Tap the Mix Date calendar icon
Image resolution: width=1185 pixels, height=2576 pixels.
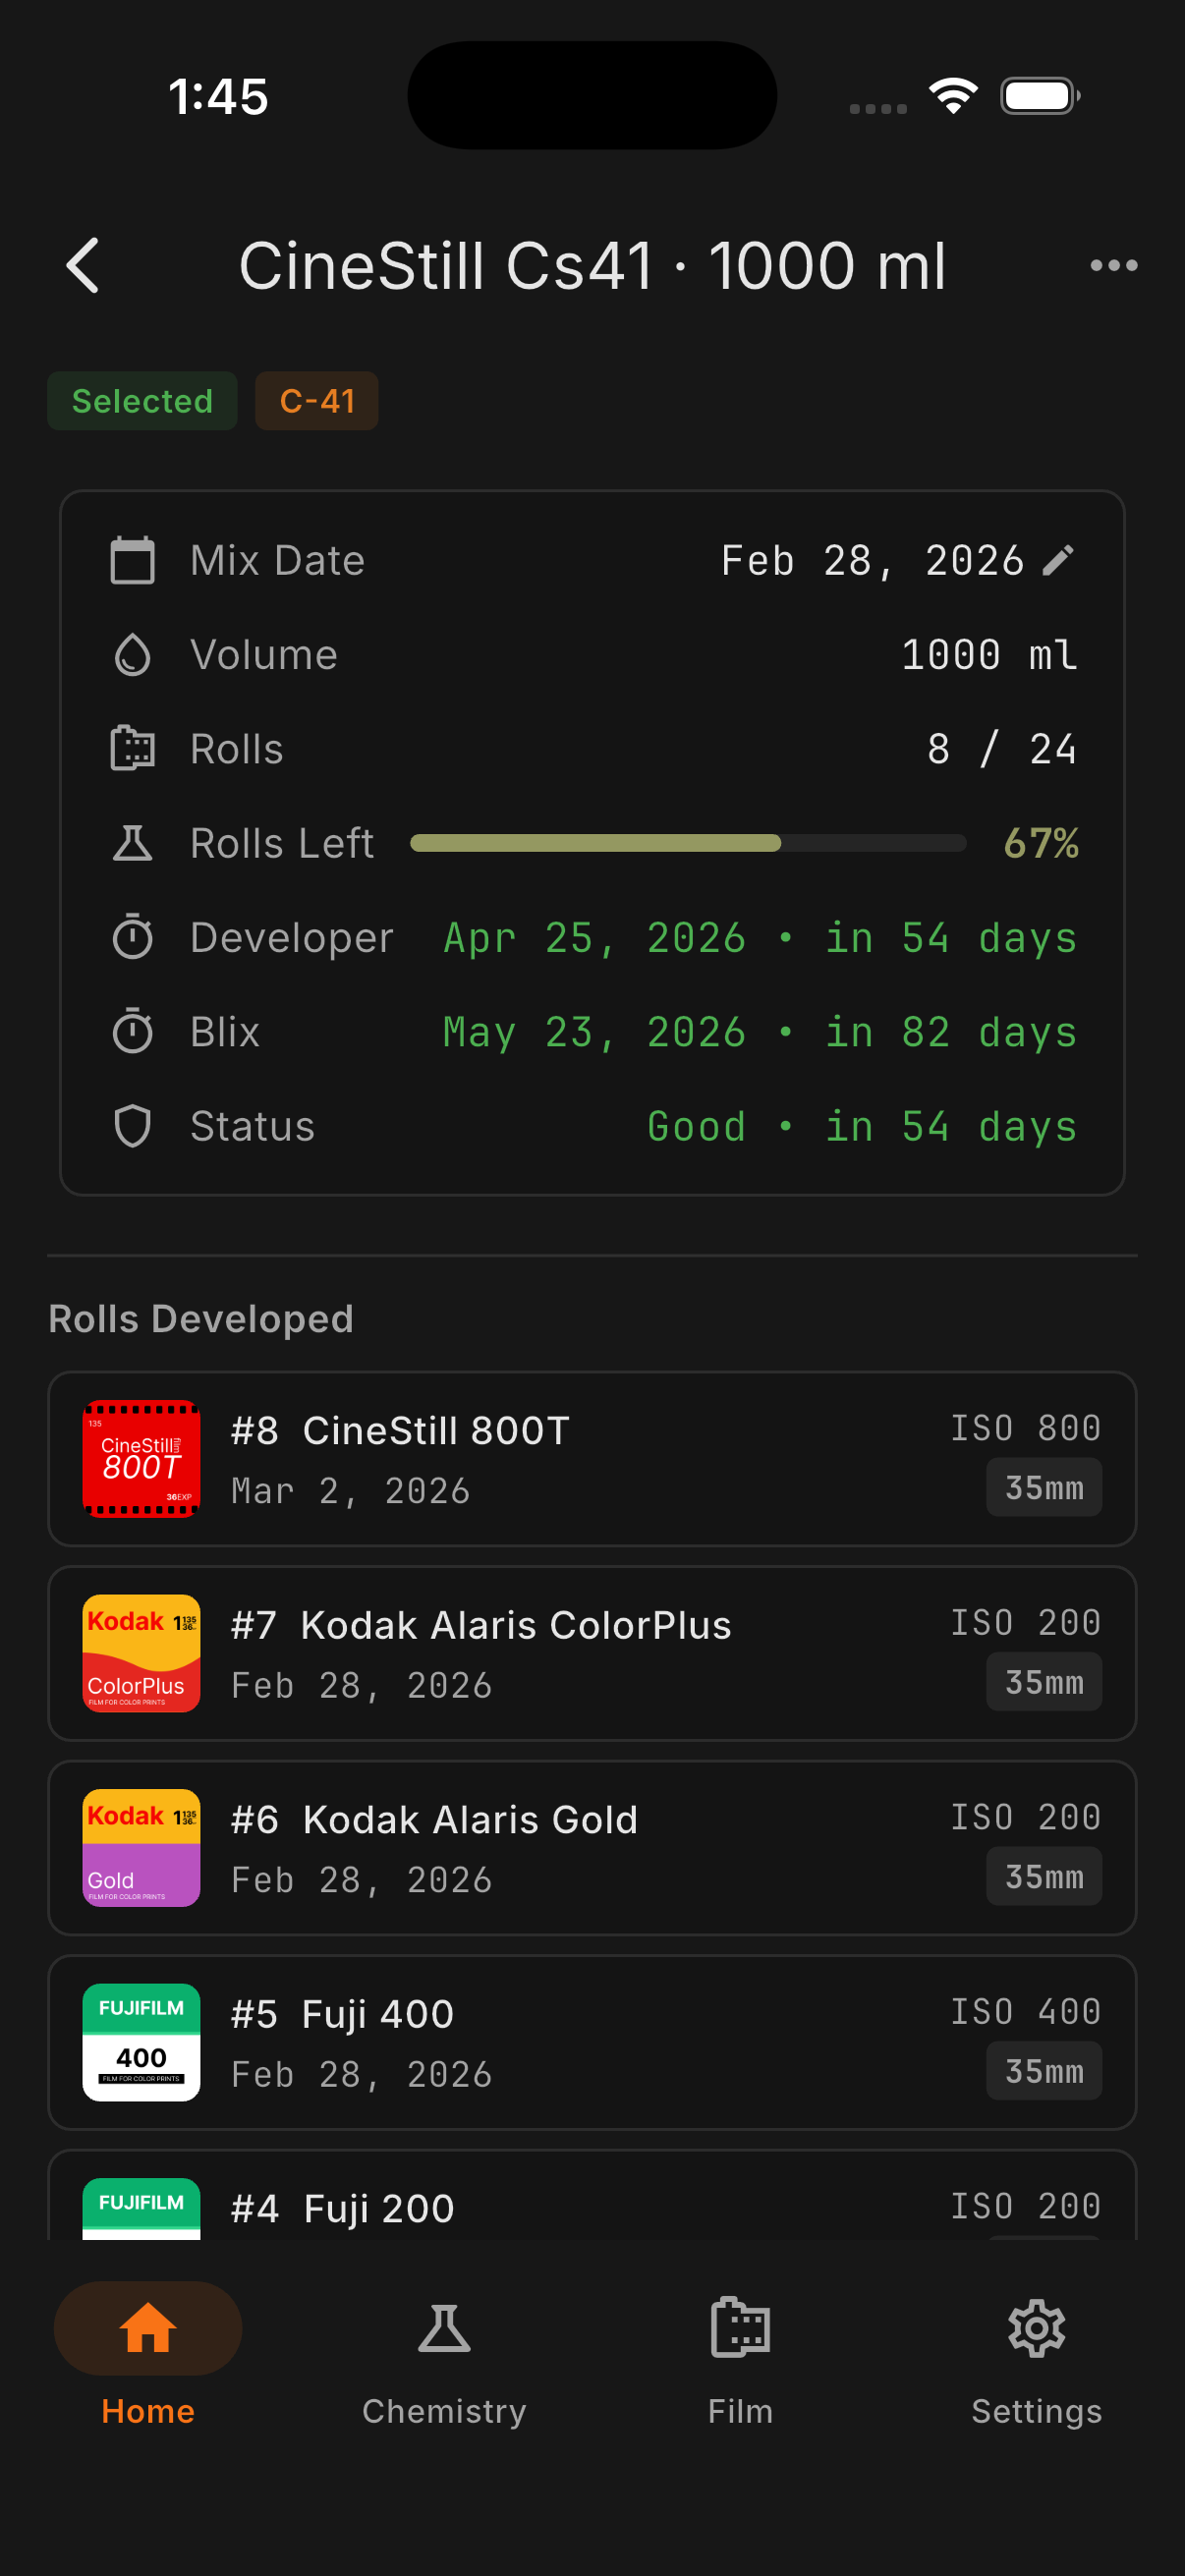point(132,560)
